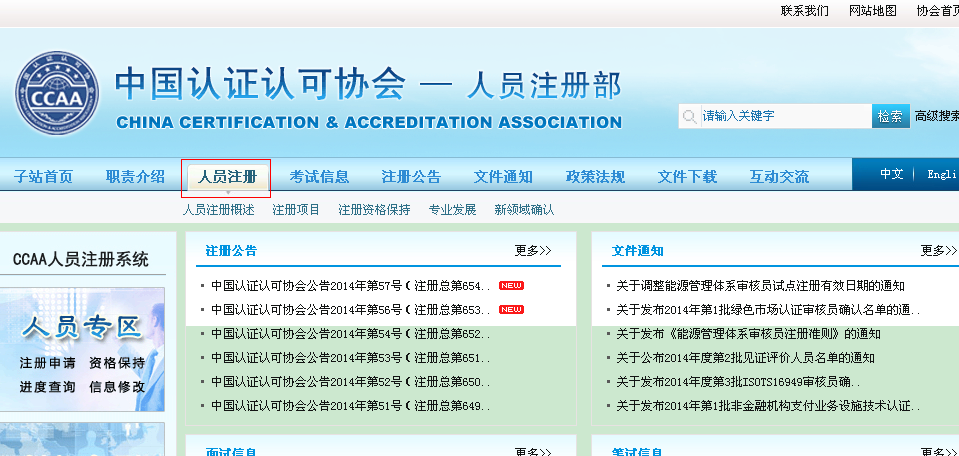
Task: Open notice about 第2批见证评价人员名单
Action: pos(745,358)
